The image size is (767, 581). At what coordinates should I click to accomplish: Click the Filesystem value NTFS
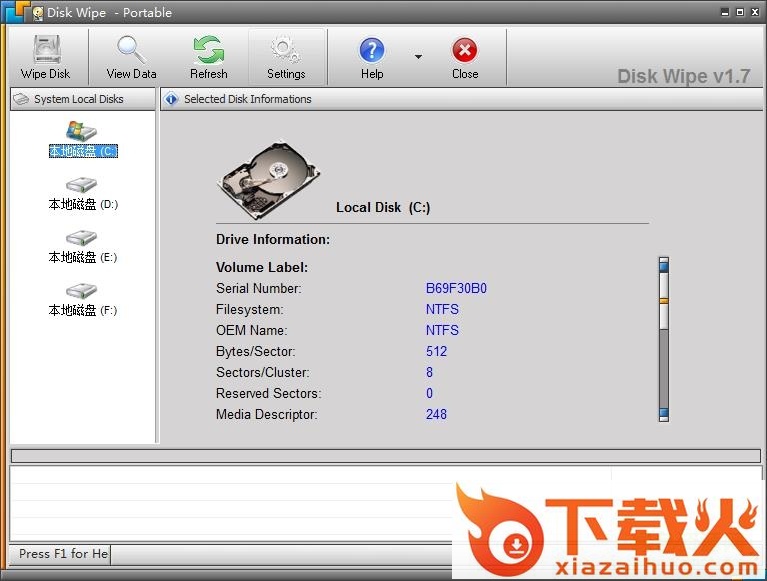coord(442,310)
